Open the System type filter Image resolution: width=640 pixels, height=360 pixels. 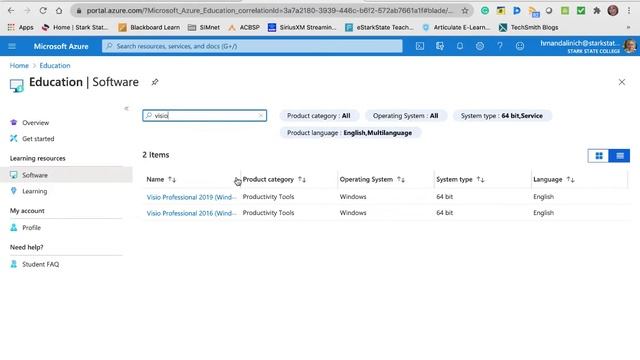coord(502,116)
